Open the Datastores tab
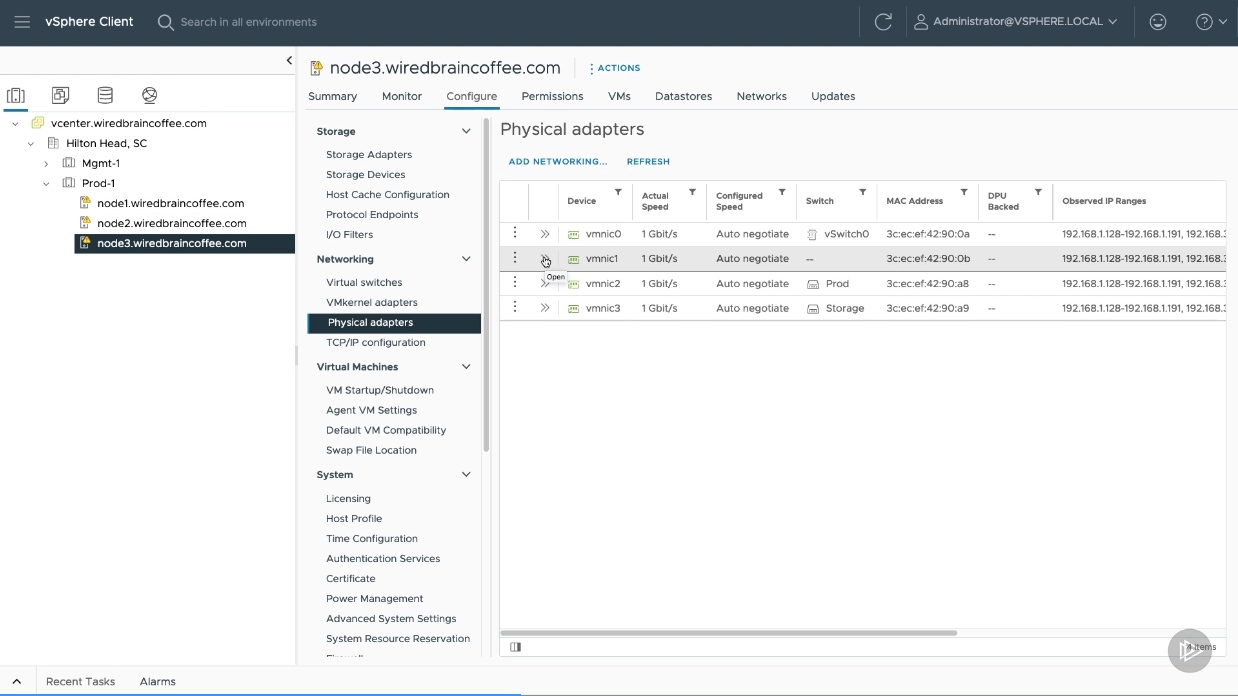Screen dimensions: 1238x696 click(x=683, y=96)
